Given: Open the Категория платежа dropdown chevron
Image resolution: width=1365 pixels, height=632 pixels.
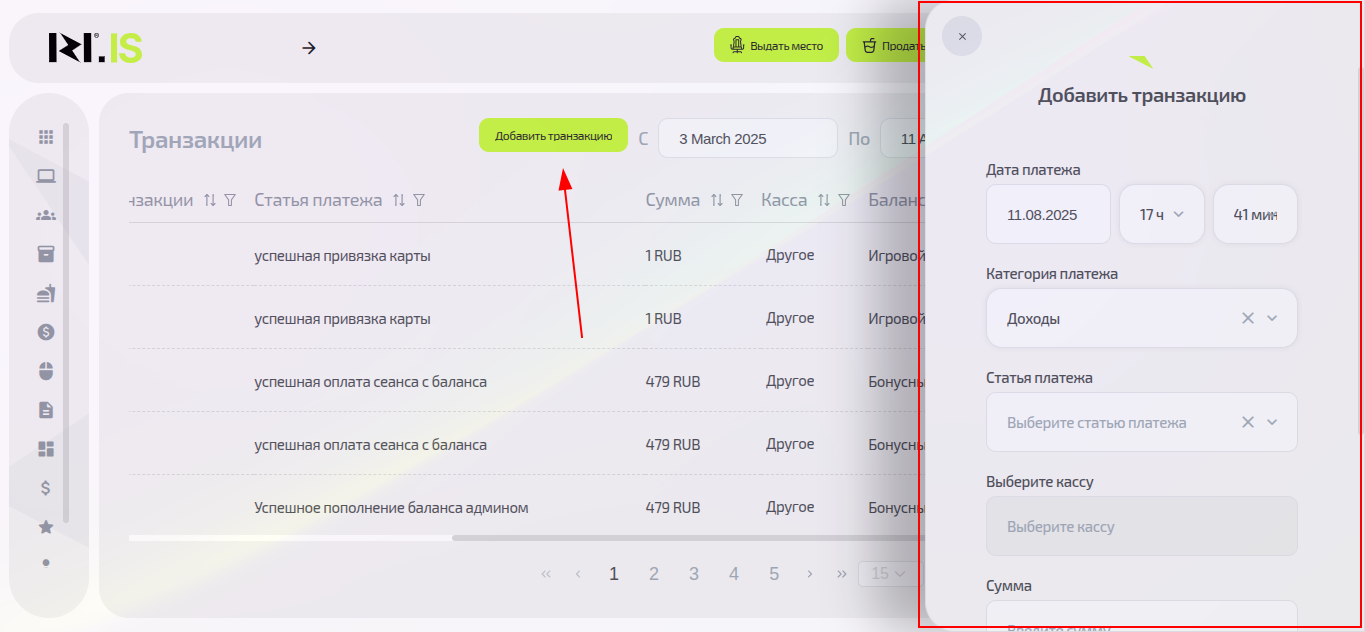Looking at the screenshot, I should click(x=1272, y=318).
